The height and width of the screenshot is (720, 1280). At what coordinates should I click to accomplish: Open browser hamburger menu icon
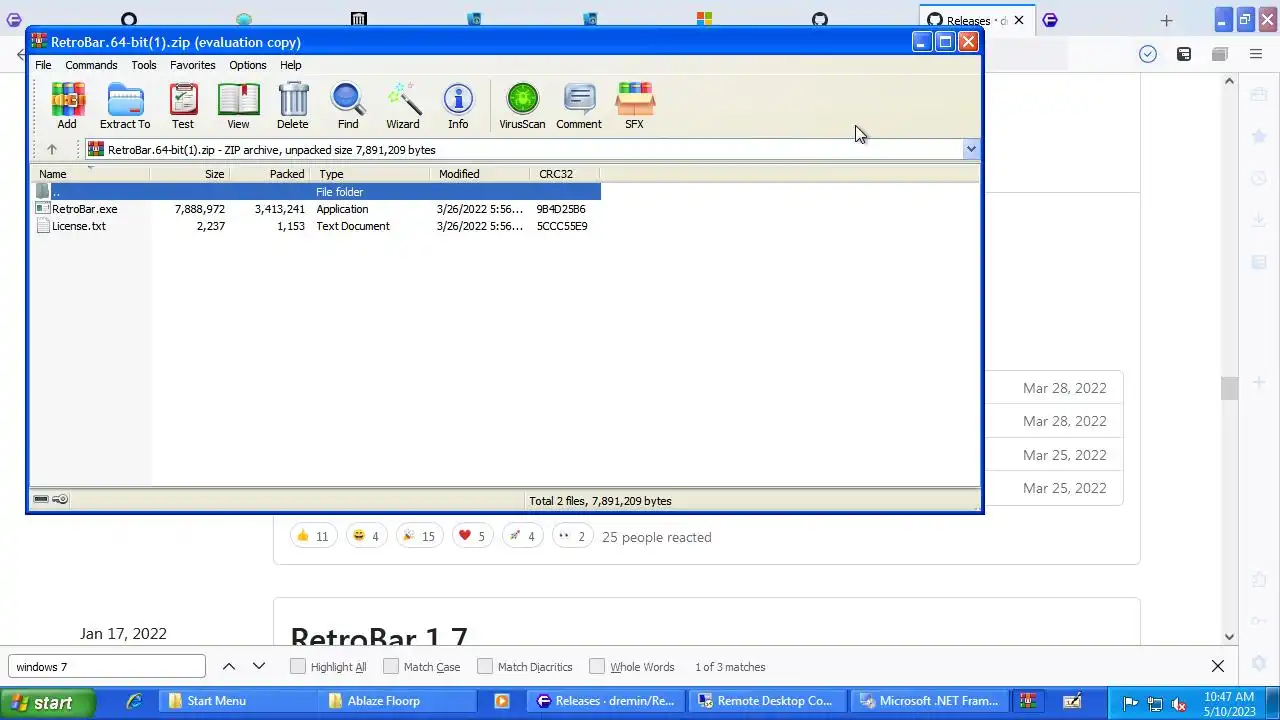click(x=1256, y=54)
